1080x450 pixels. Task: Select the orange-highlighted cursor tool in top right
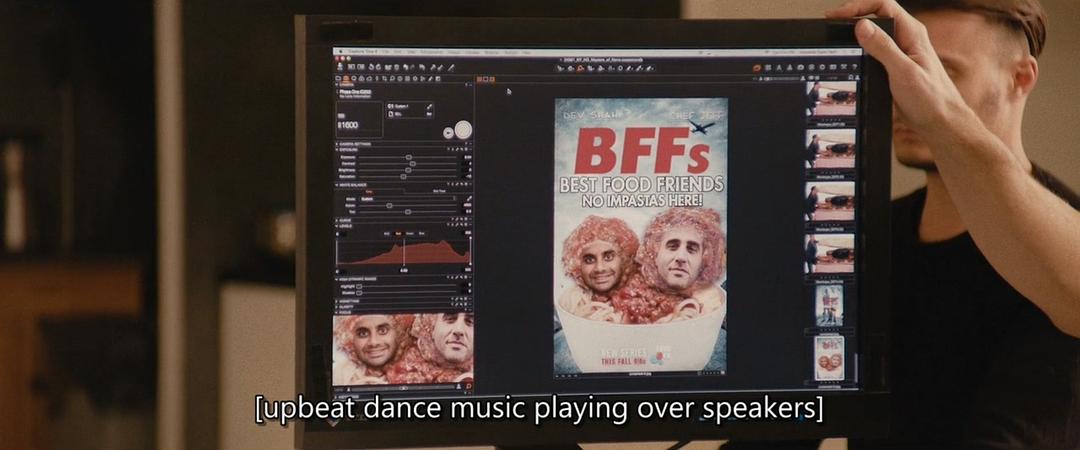[757, 67]
